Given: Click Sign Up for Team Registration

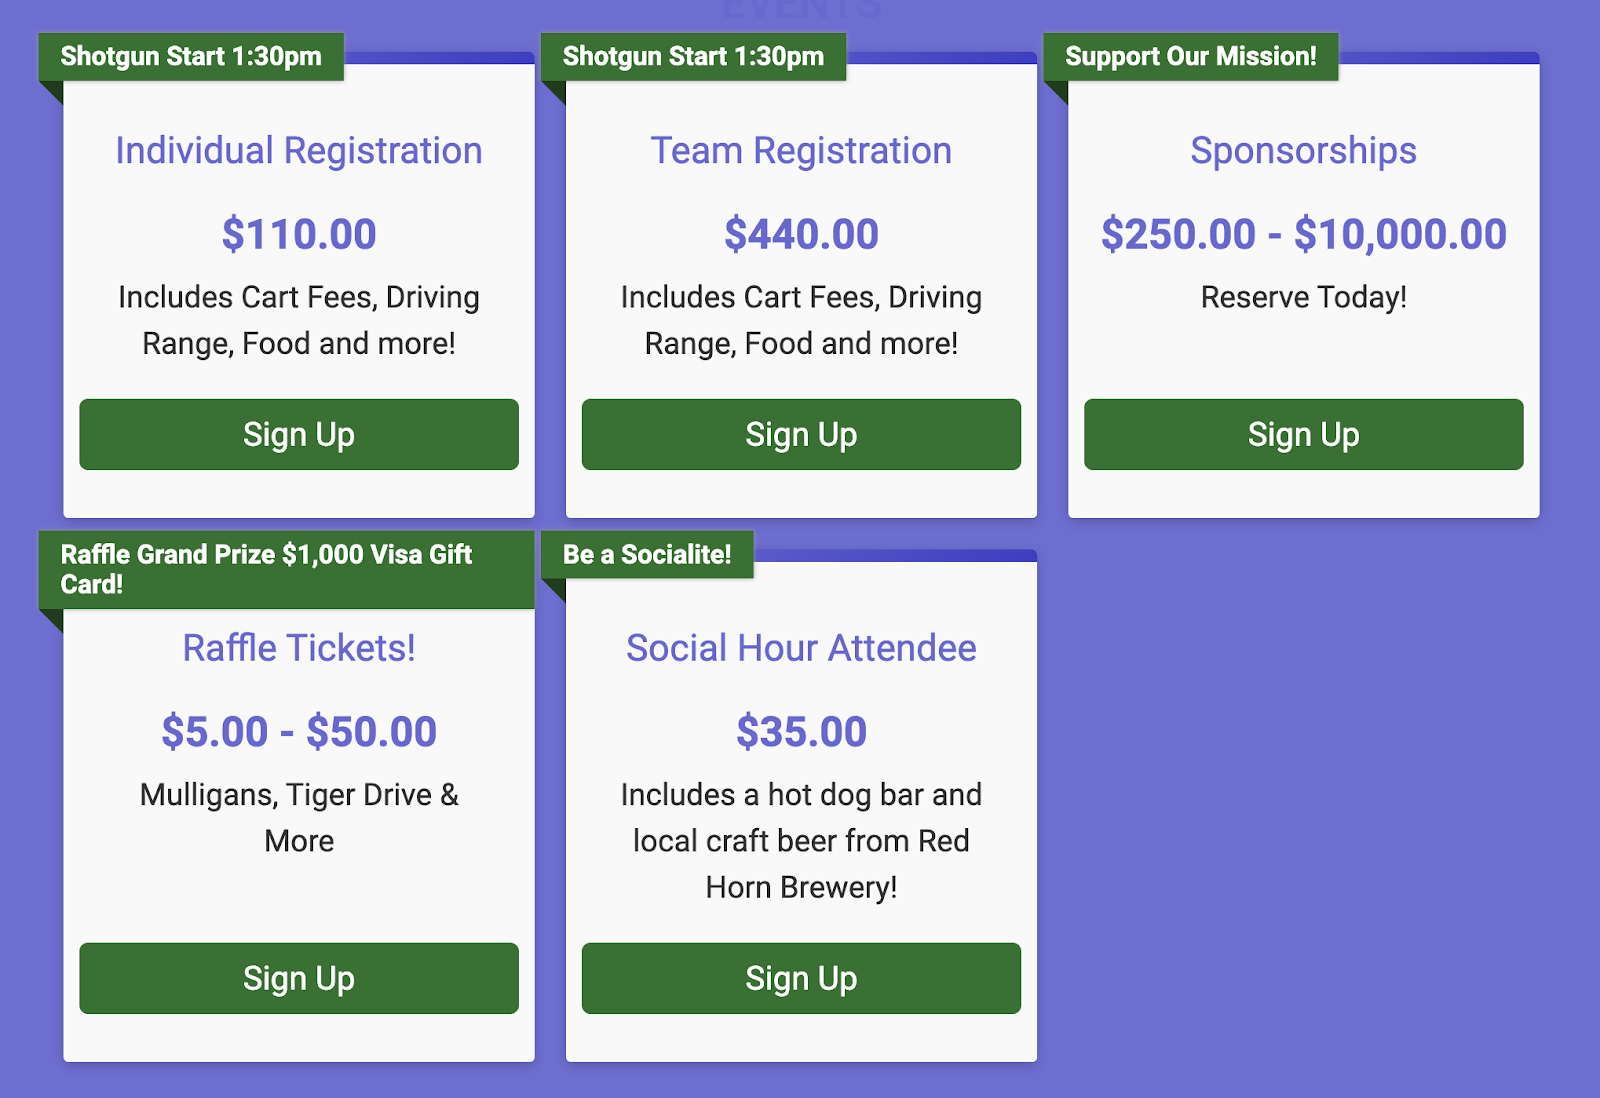Looking at the screenshot, I should click(x=801, y=434).
